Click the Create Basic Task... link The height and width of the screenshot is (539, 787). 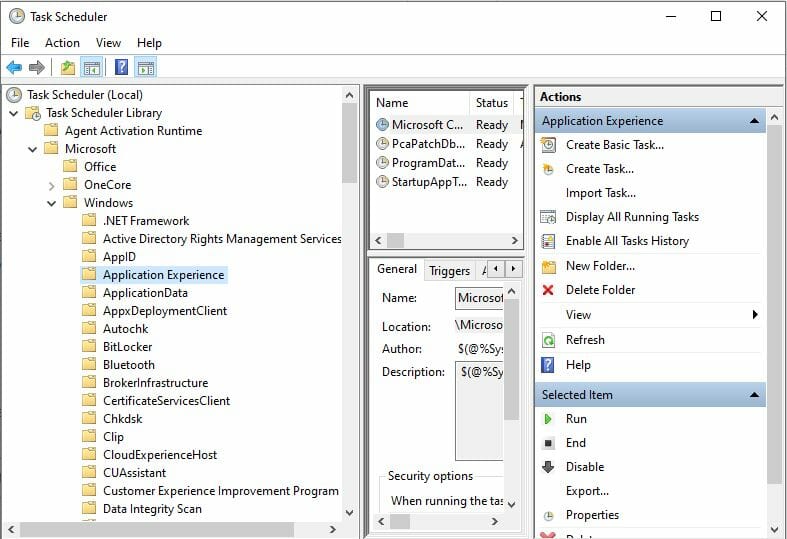(615, 145)
